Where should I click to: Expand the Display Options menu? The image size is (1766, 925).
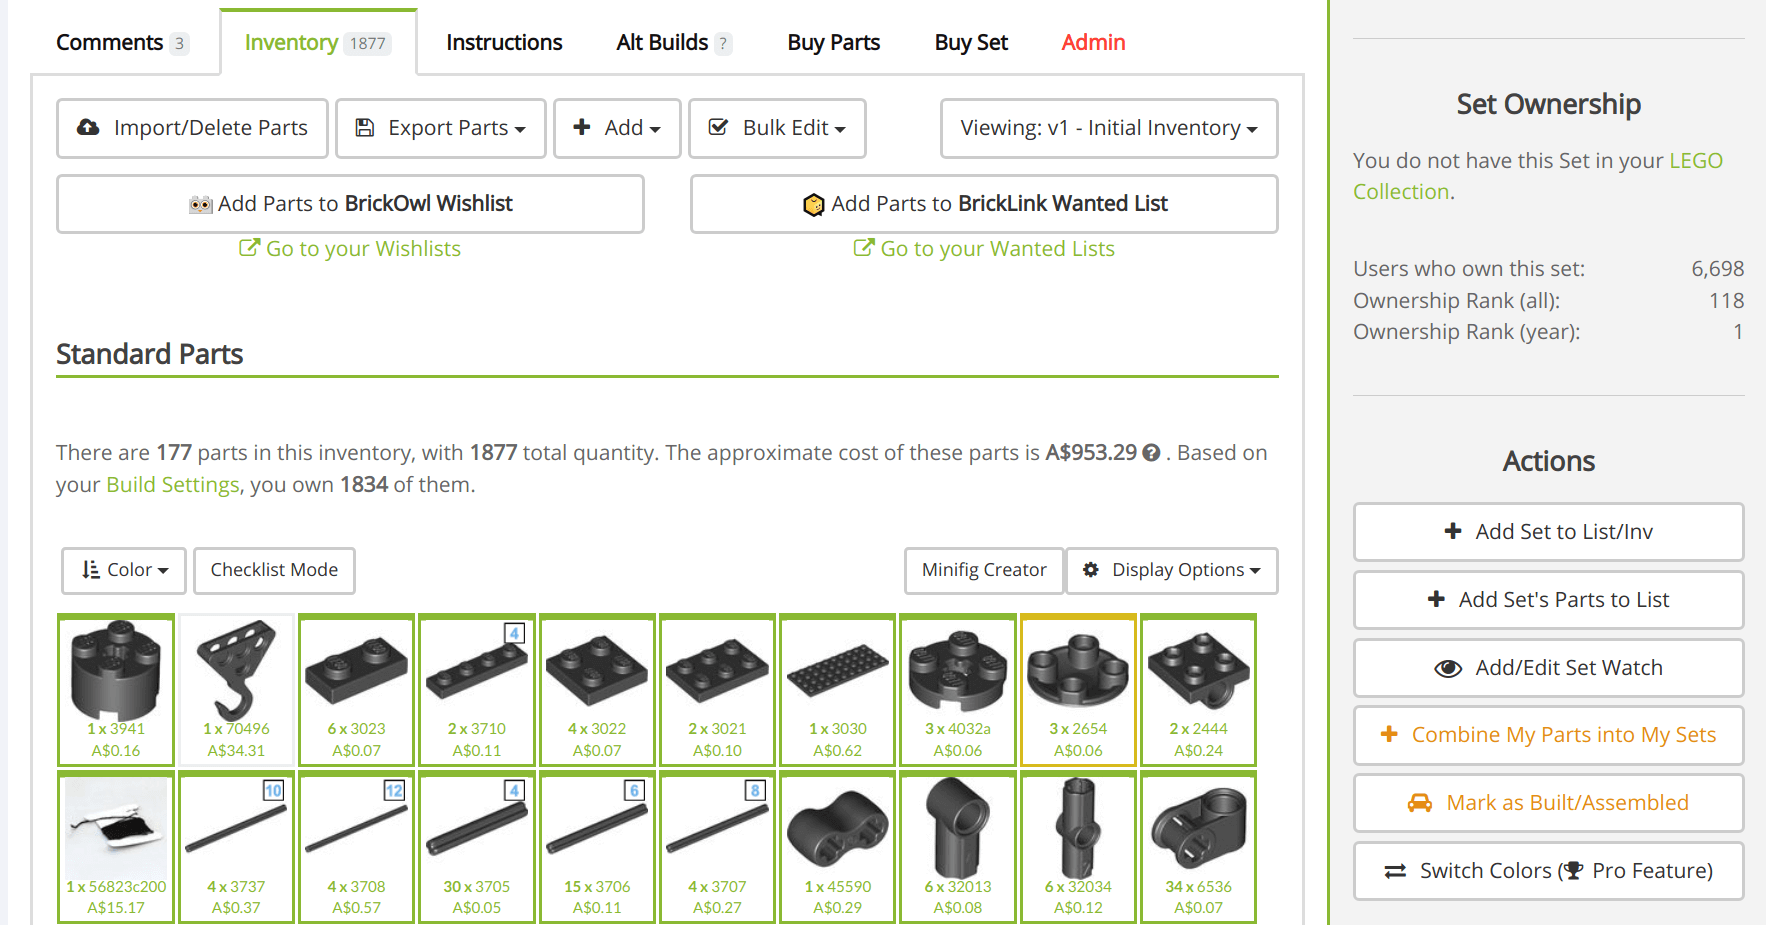tap(1171, 570)
